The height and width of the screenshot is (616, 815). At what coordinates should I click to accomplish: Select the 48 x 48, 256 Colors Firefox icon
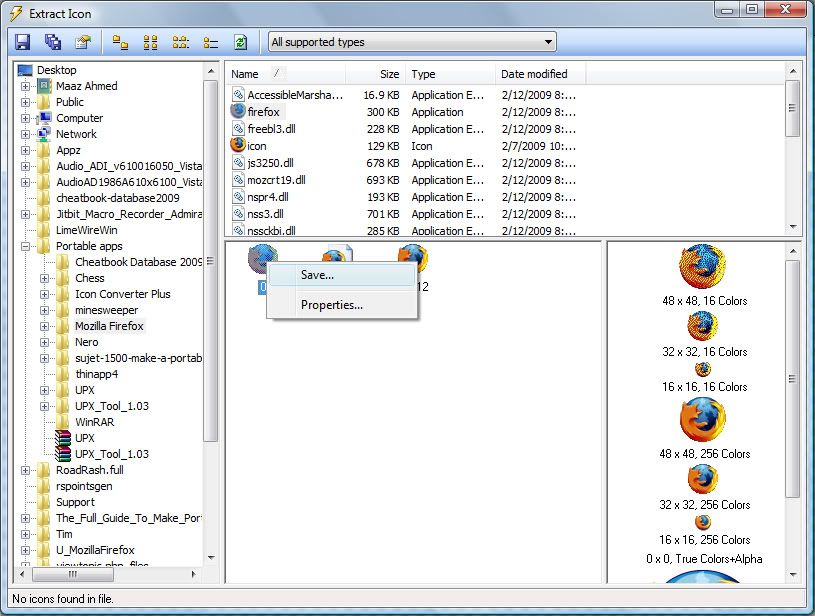[x=703, y=420]
